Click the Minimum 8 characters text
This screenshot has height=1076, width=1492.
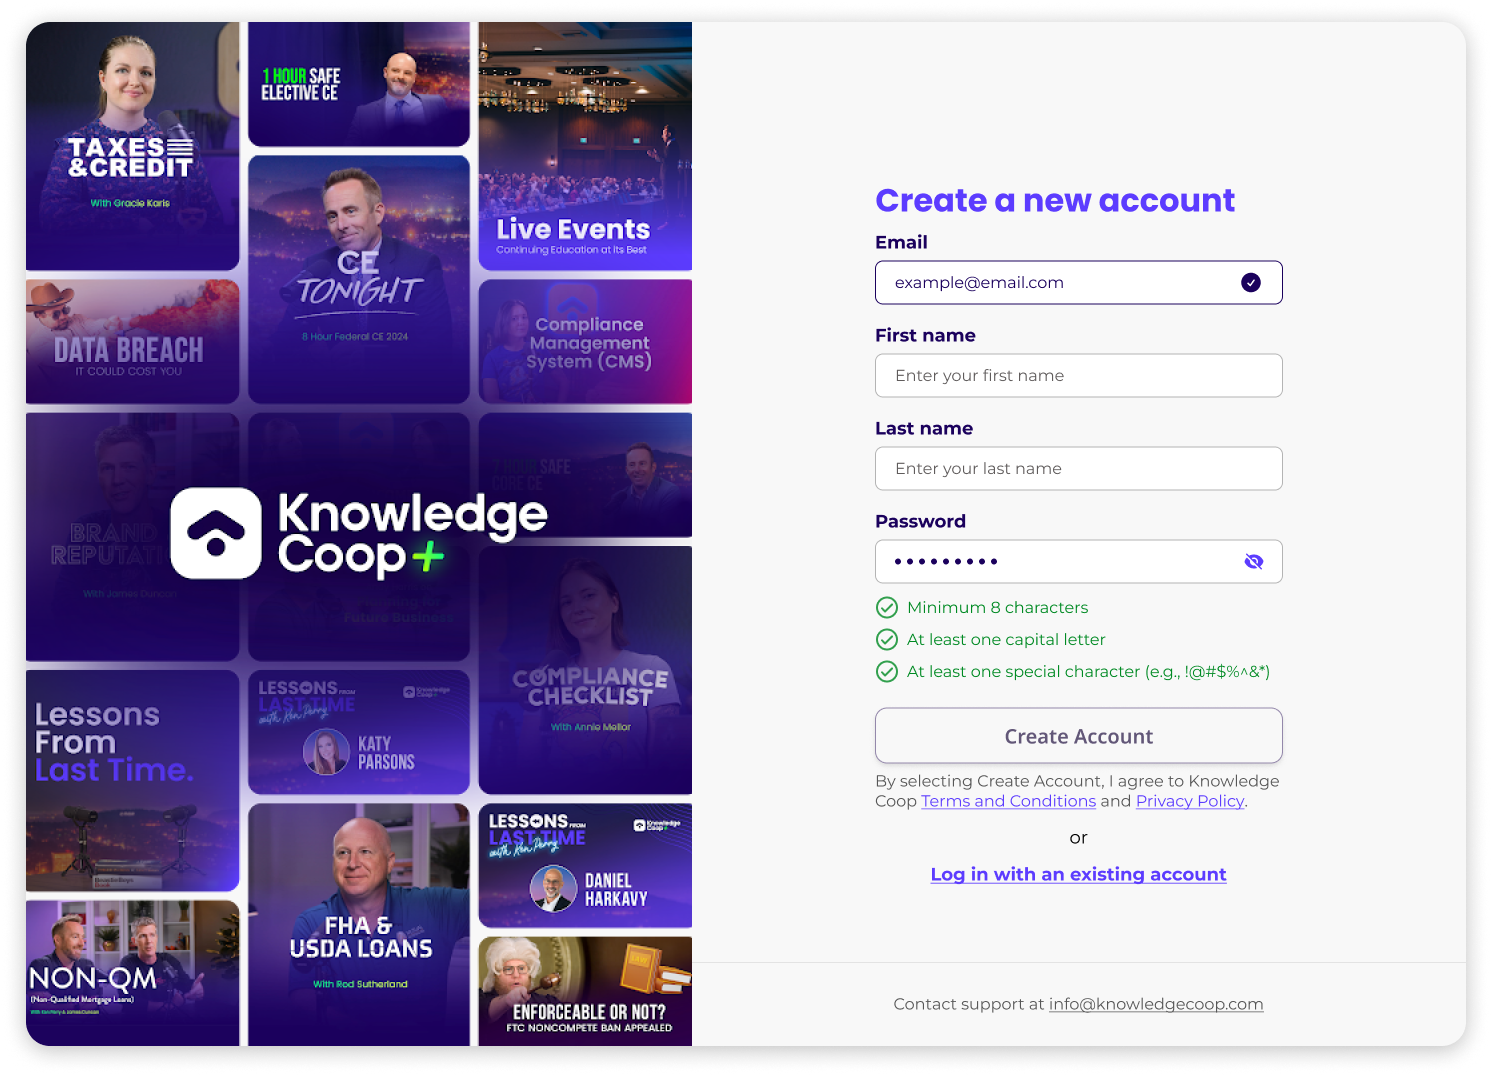997,607
